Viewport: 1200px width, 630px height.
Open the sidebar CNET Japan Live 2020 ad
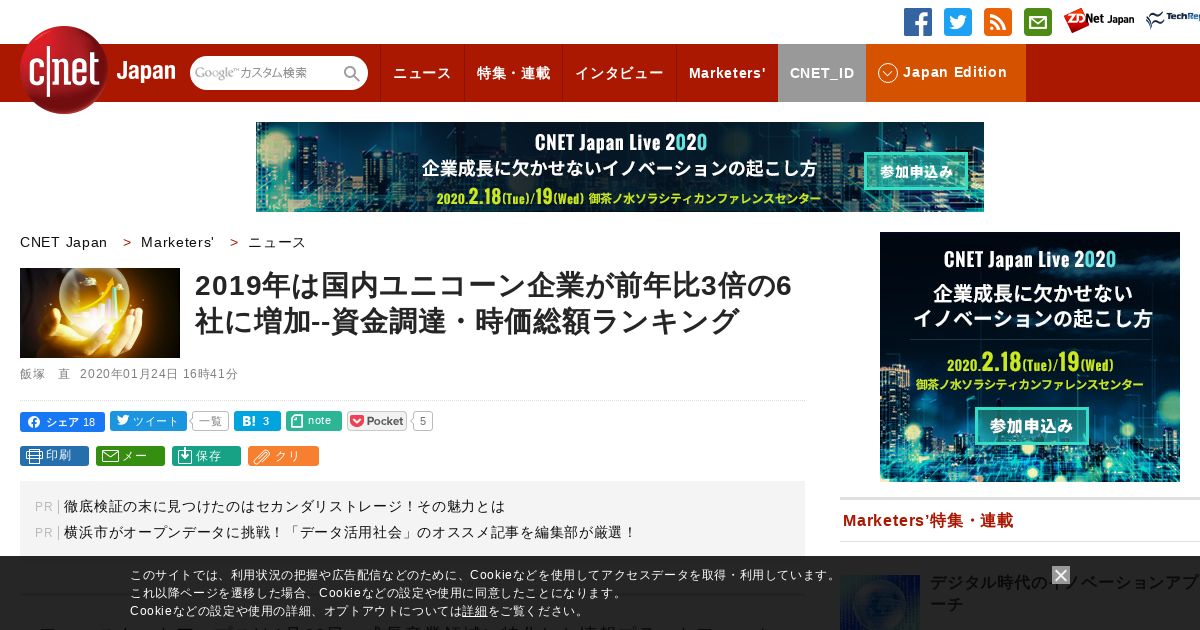(1030, 357)
